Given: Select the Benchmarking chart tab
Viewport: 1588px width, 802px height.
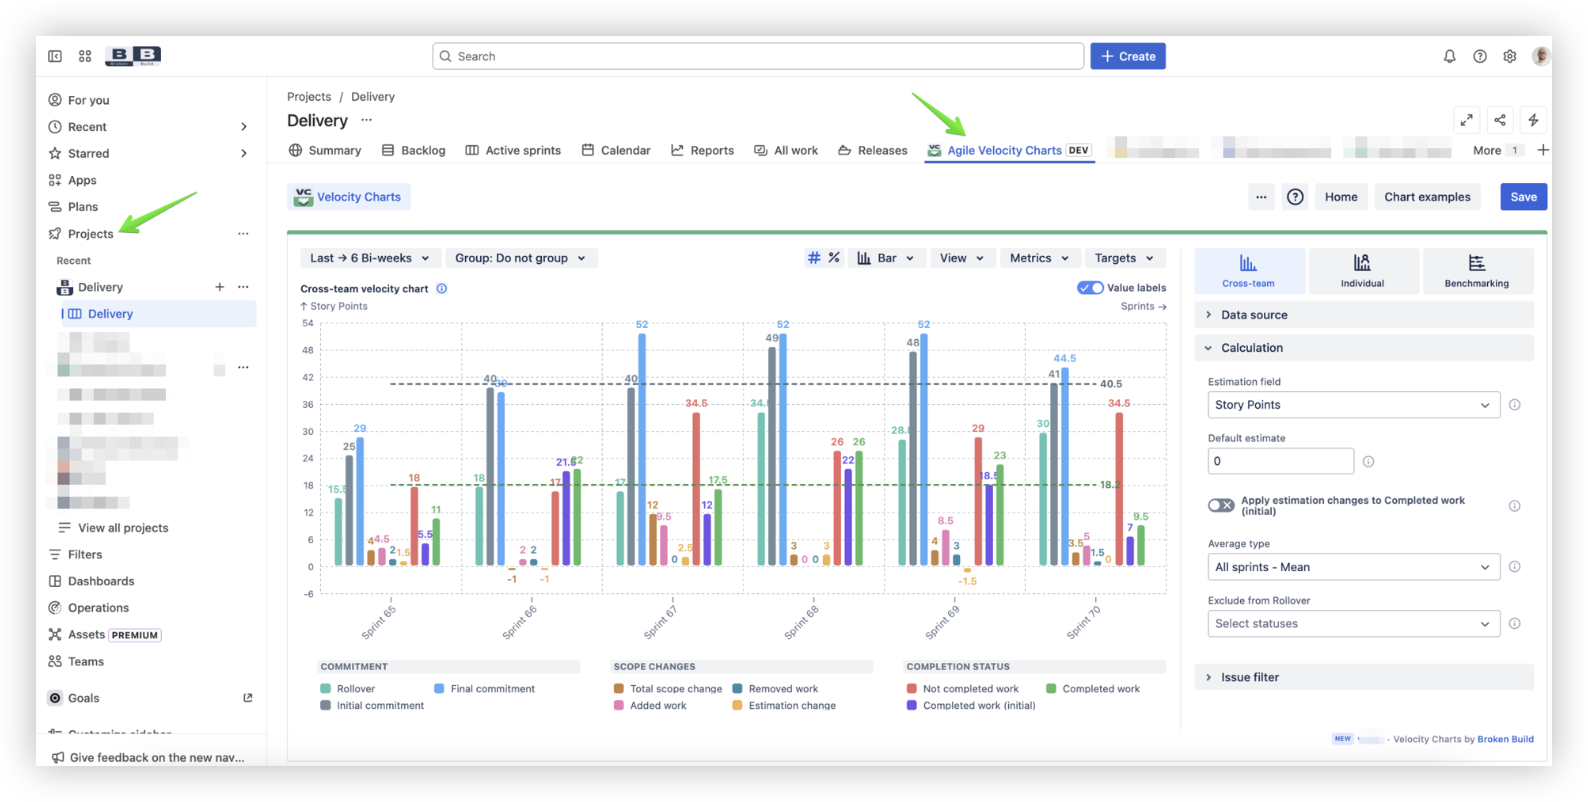Looking at the screenshot, I should coord(1476,271).
